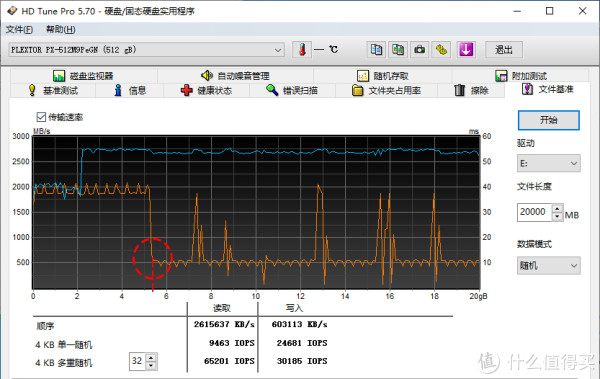Switch to the 健康状态 tab
Viewport: 600px width, 379px height.
click(x=207, y=91)
